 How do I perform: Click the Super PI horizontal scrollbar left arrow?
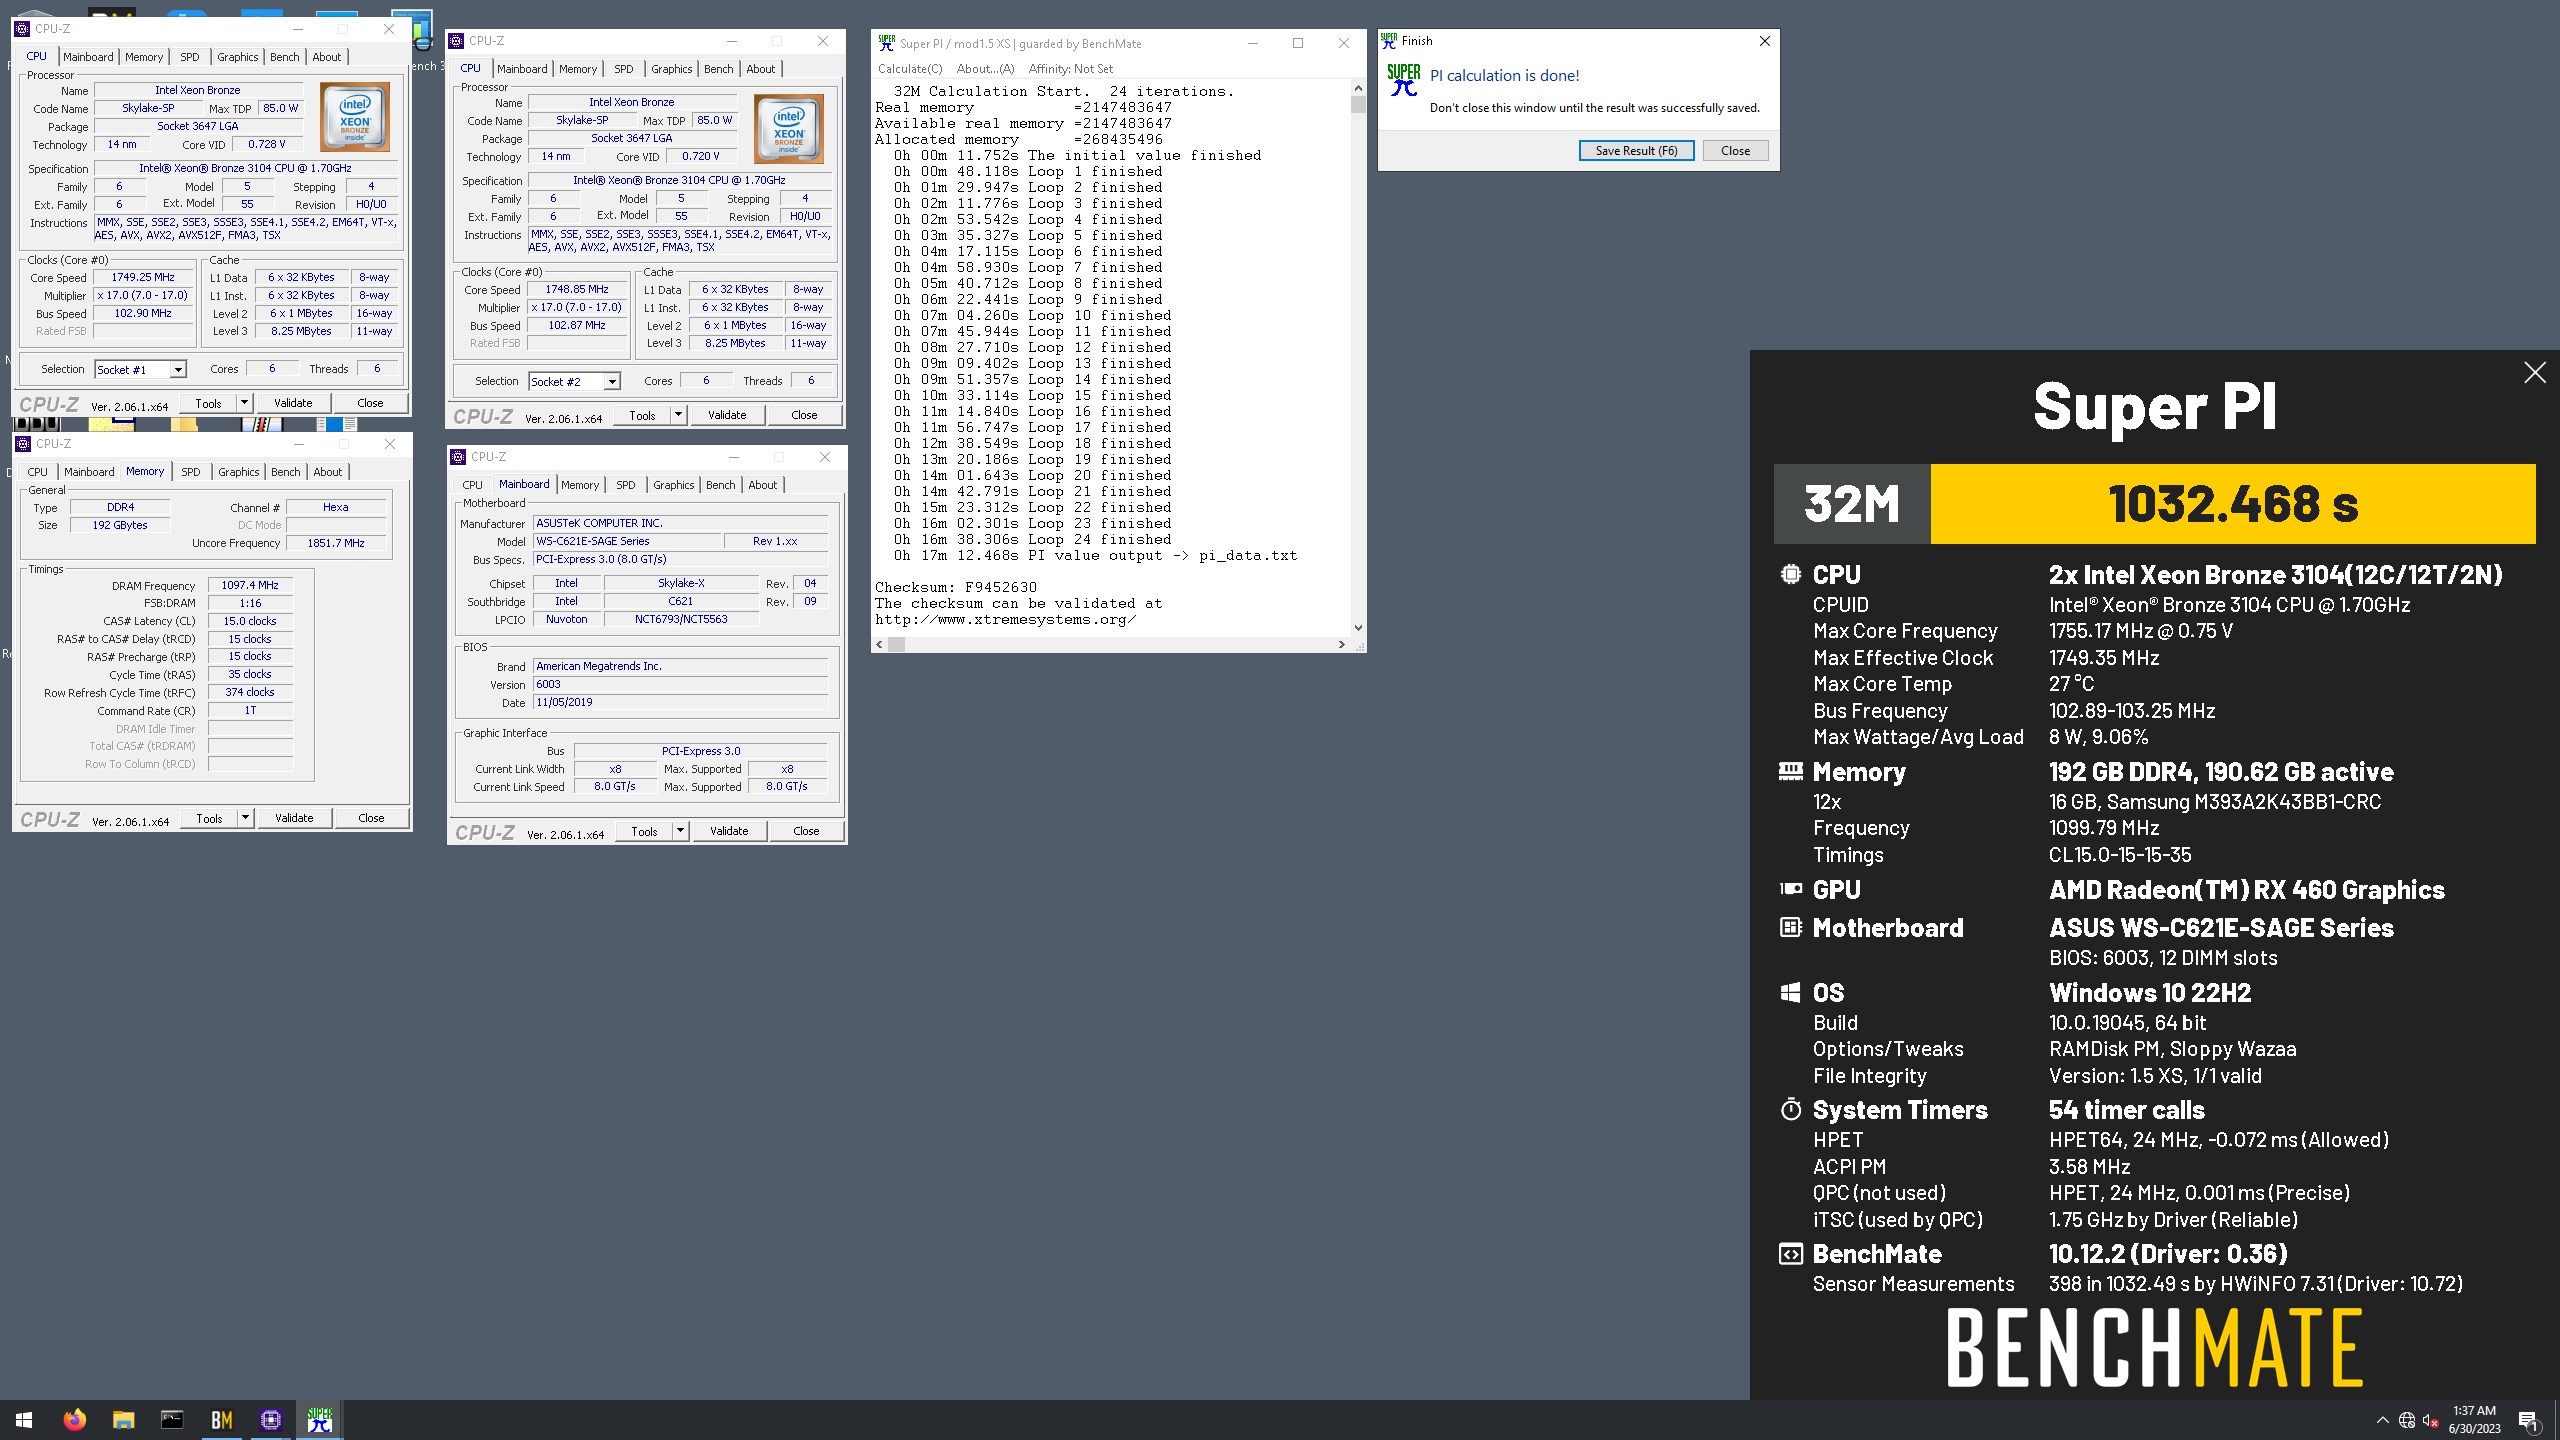click(880, 645)
